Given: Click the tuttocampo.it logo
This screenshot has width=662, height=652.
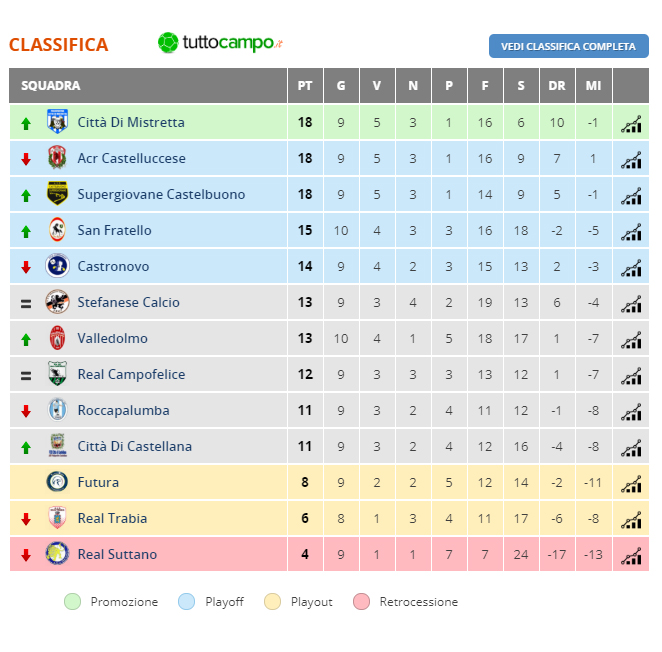Looking at the screenshot, I should pyautogui.click(x=220, y=43).
